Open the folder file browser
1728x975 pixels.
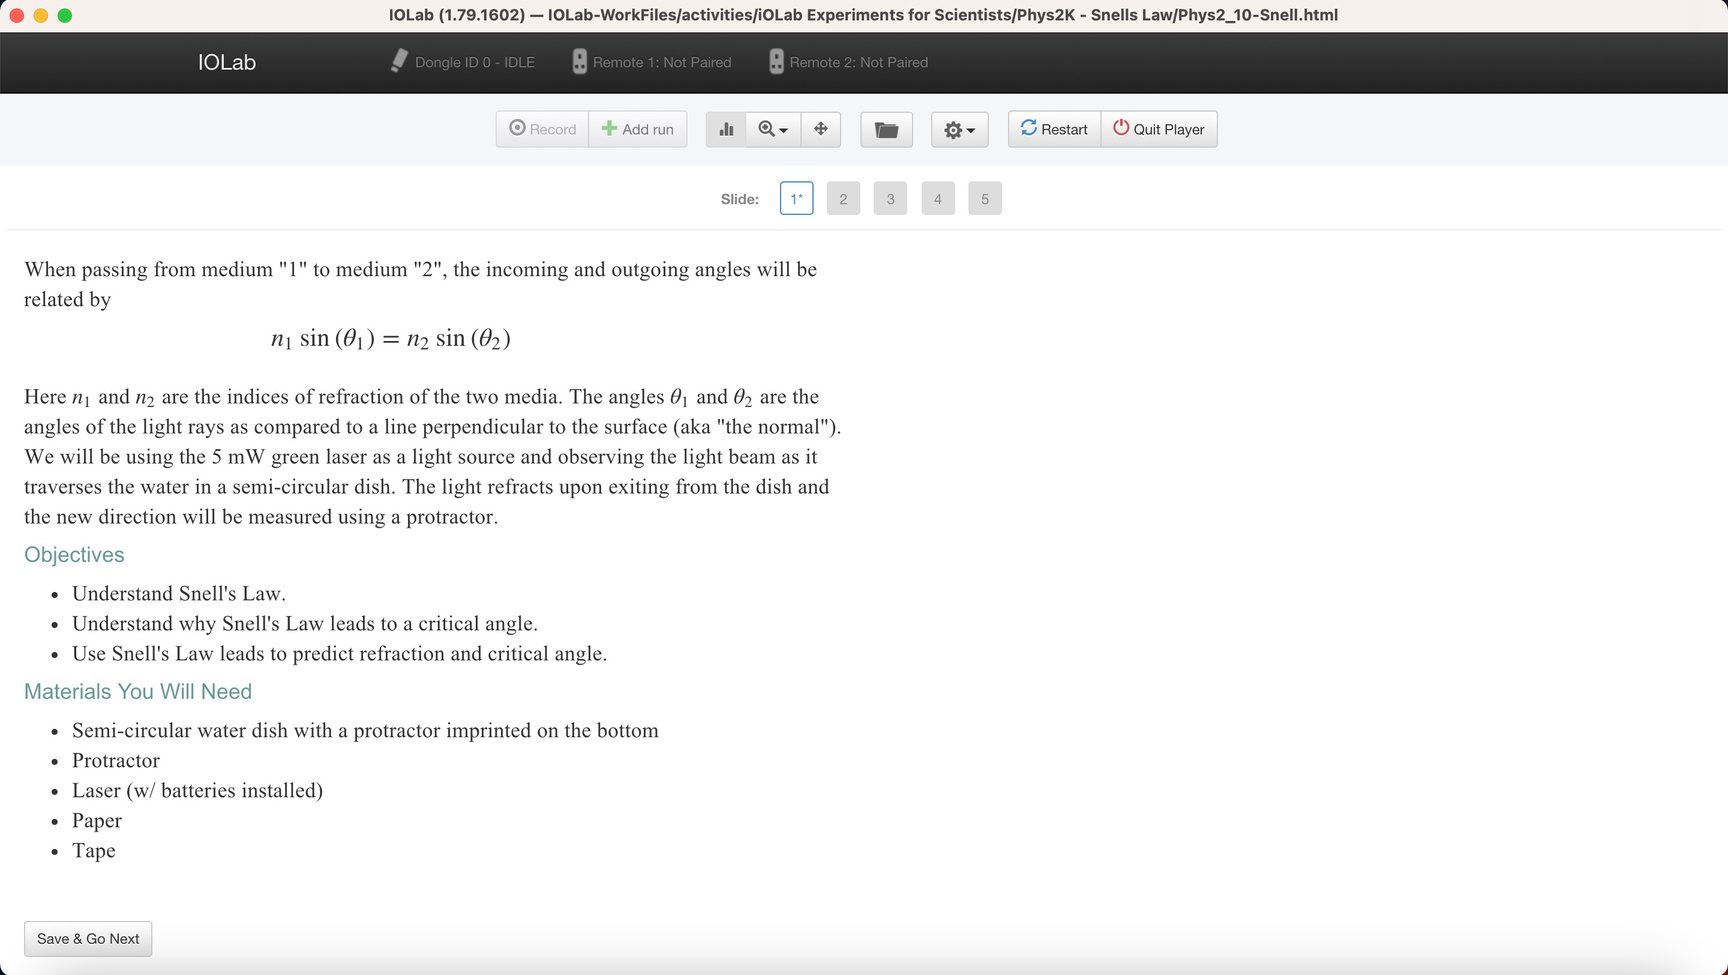tap(887, 129)
